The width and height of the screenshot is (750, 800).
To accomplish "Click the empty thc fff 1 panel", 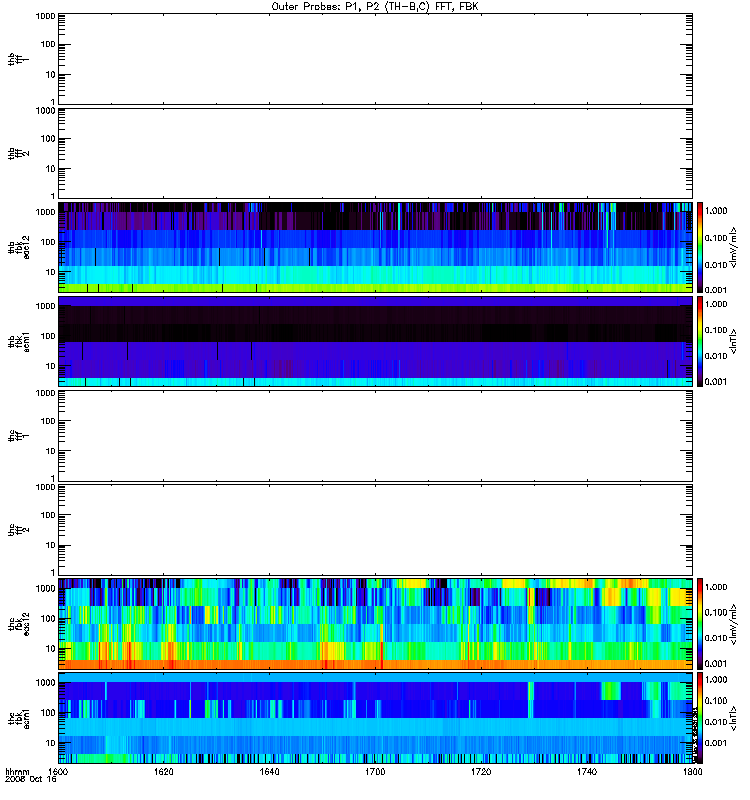I will 375,436.
